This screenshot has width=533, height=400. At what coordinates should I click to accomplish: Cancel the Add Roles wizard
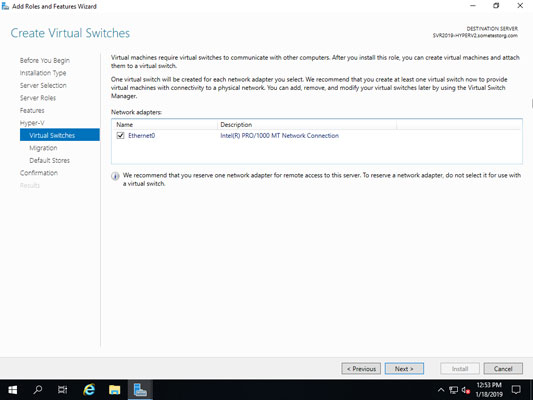pos(503,369)
